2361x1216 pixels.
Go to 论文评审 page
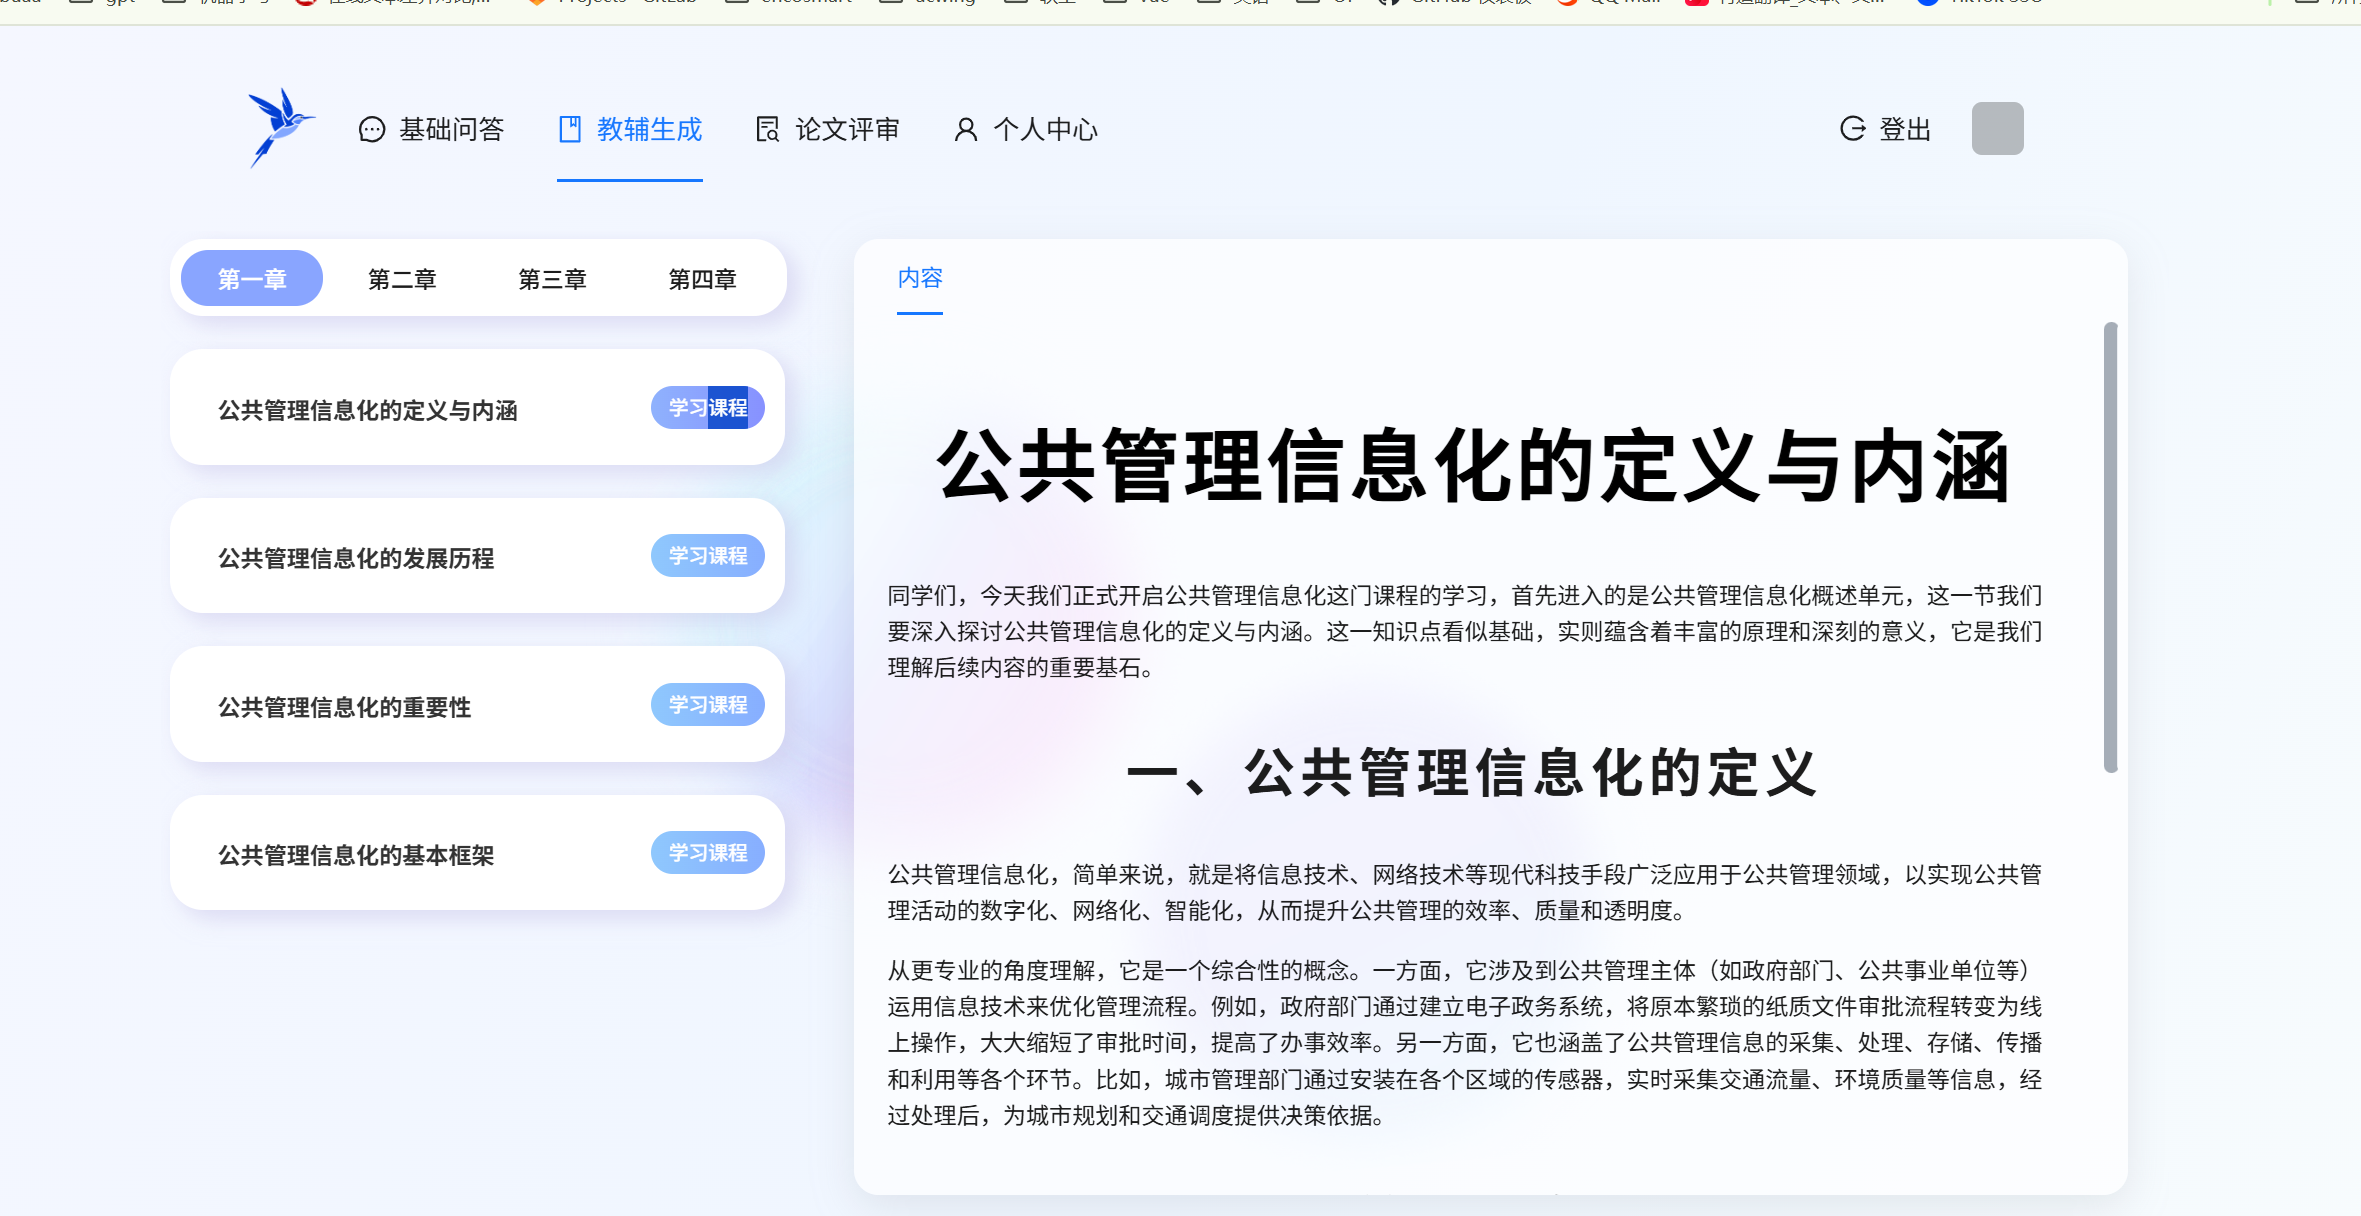tap(846, 130)
